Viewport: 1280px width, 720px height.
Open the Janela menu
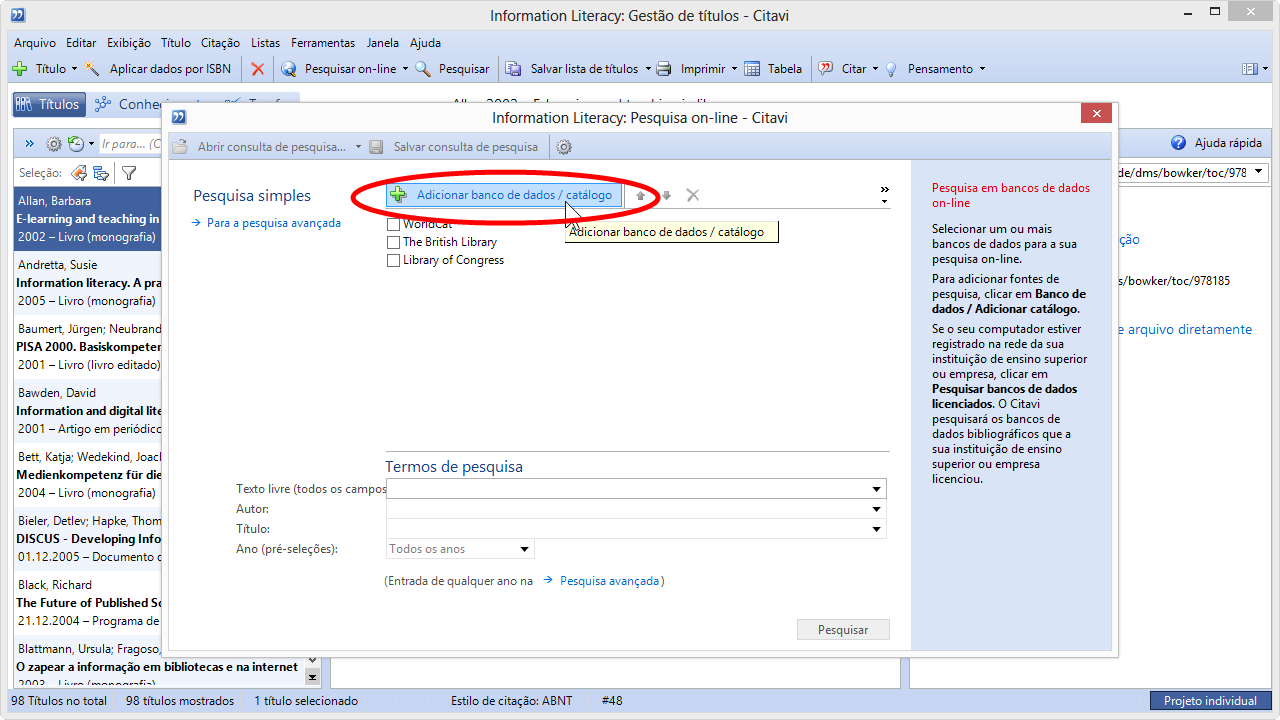pyautogui.click(x=383, y=43)
